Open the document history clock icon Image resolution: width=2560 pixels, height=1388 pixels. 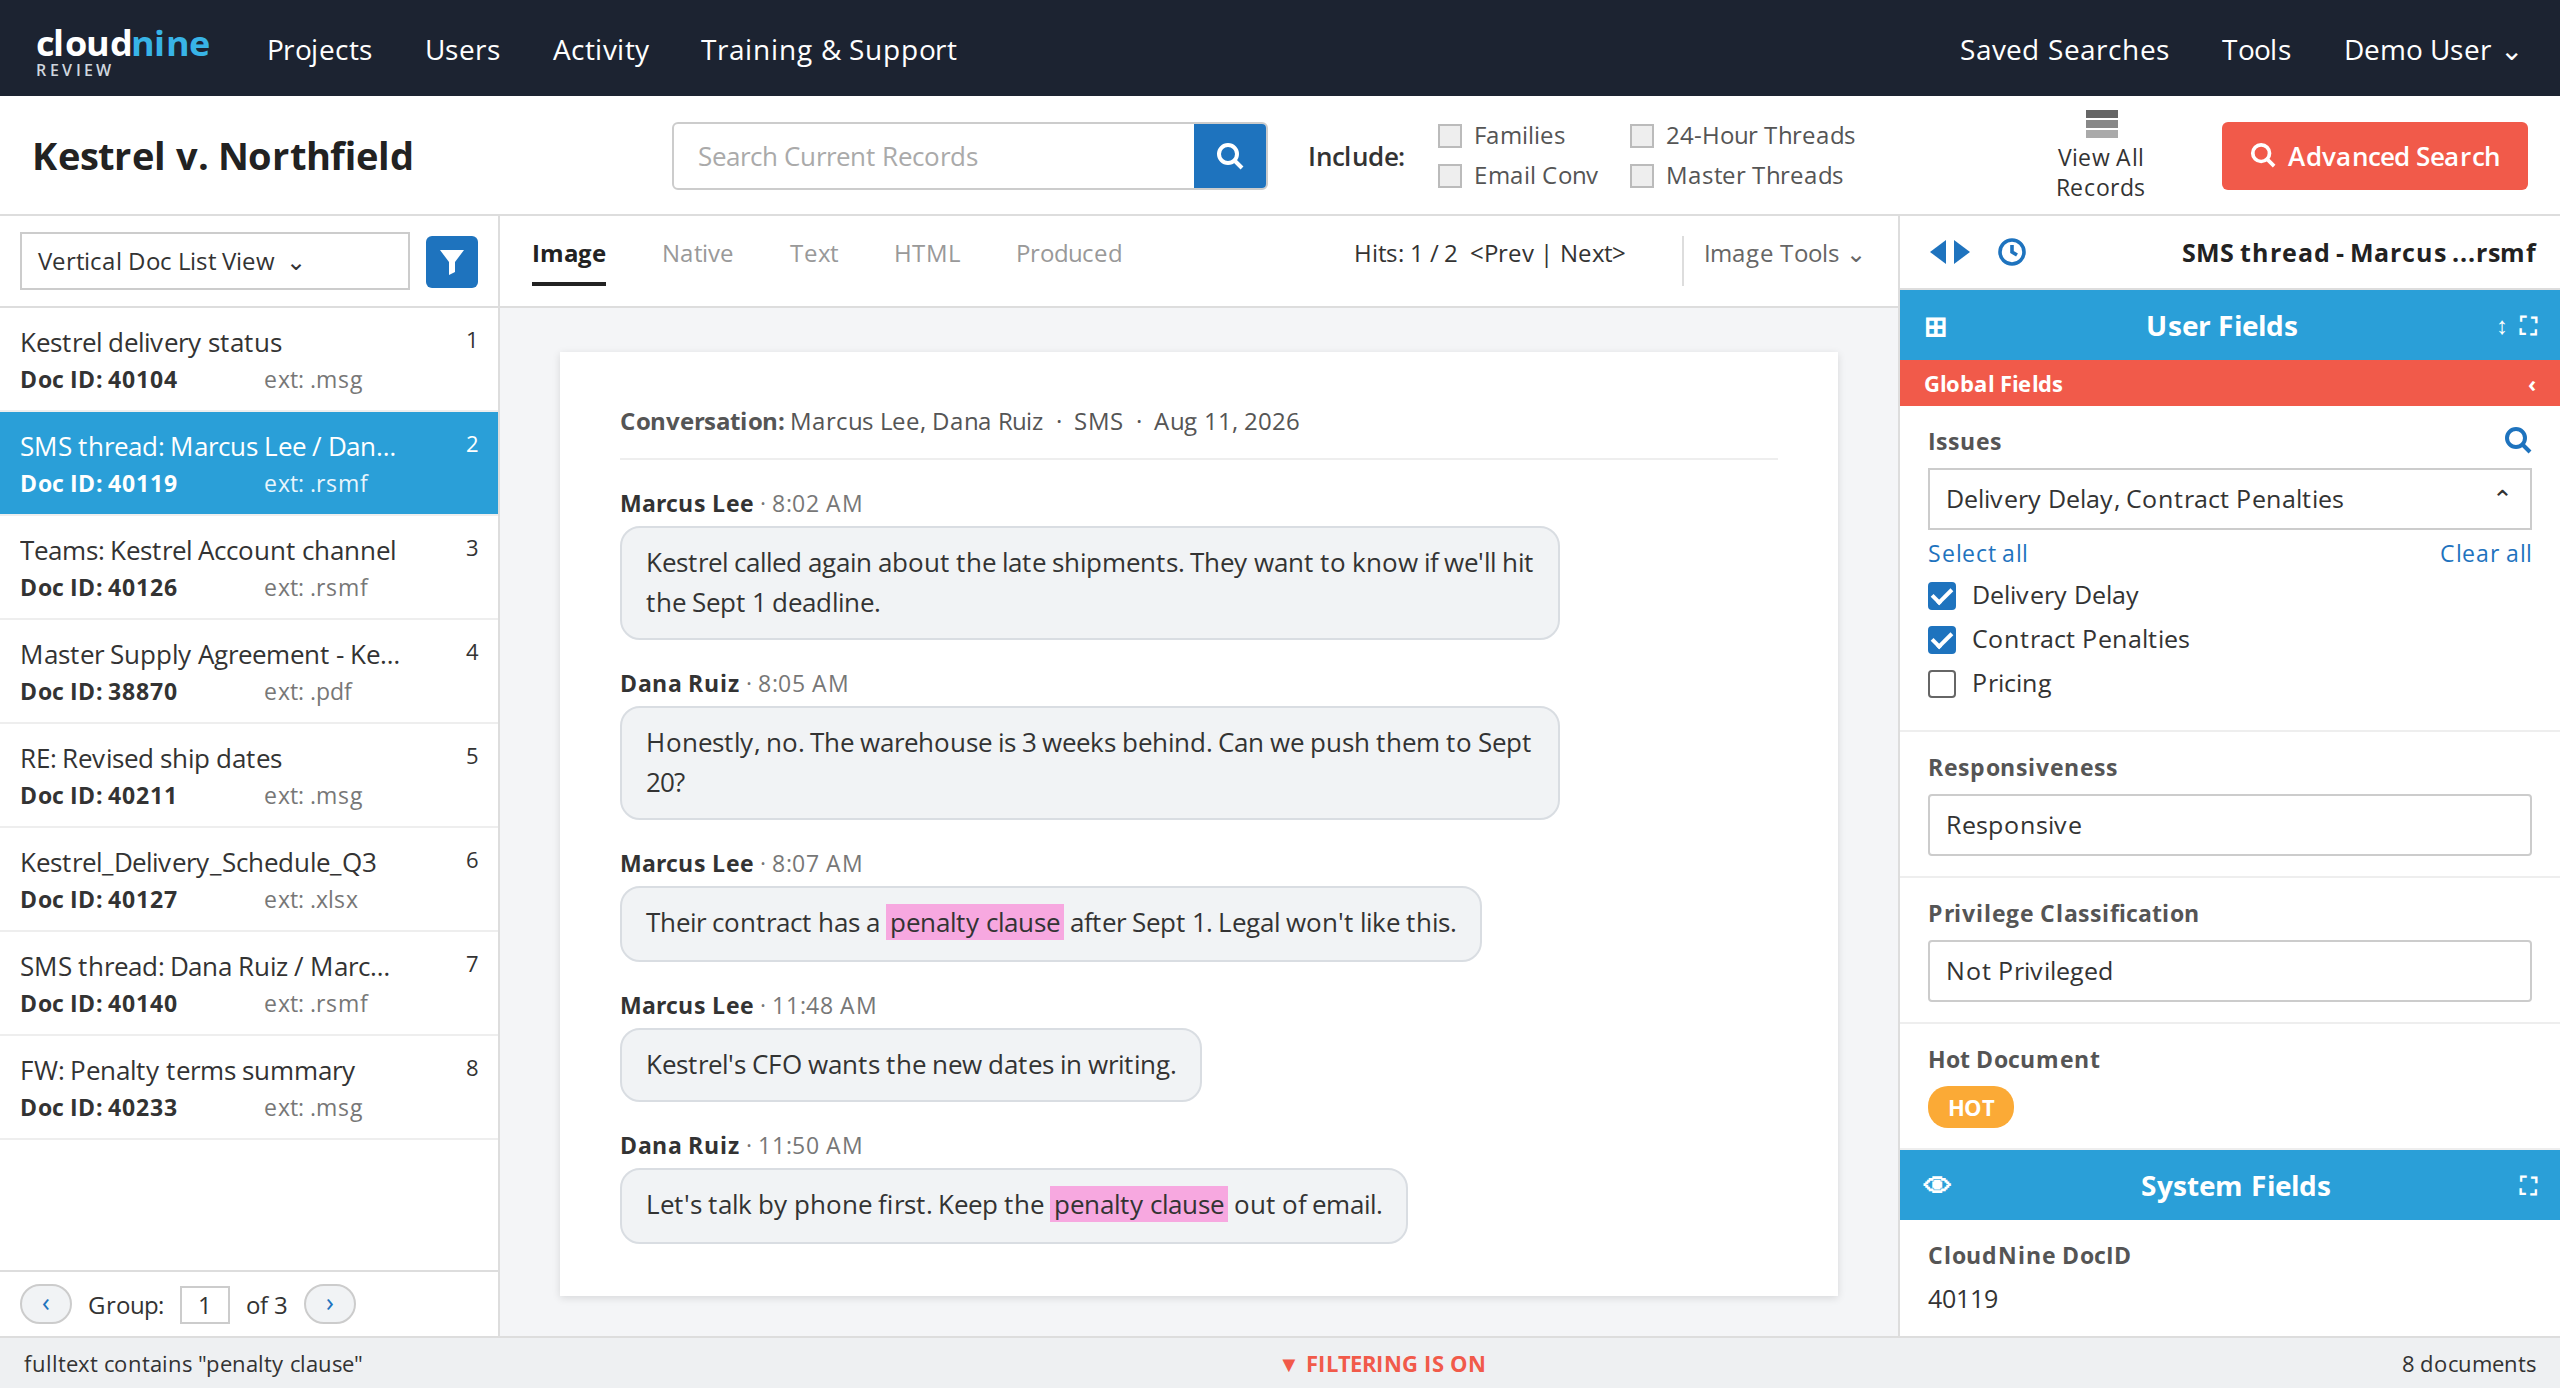click(2012, 252)
